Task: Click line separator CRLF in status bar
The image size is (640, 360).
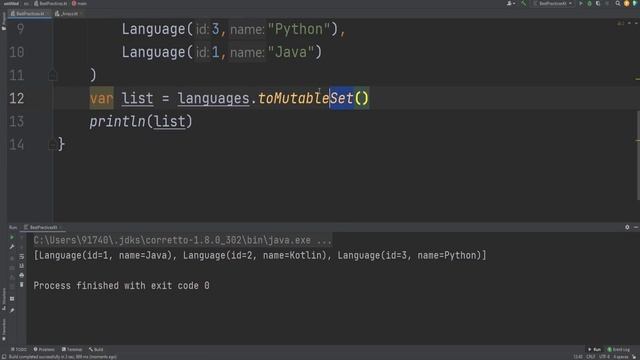Action: point(591,357)
